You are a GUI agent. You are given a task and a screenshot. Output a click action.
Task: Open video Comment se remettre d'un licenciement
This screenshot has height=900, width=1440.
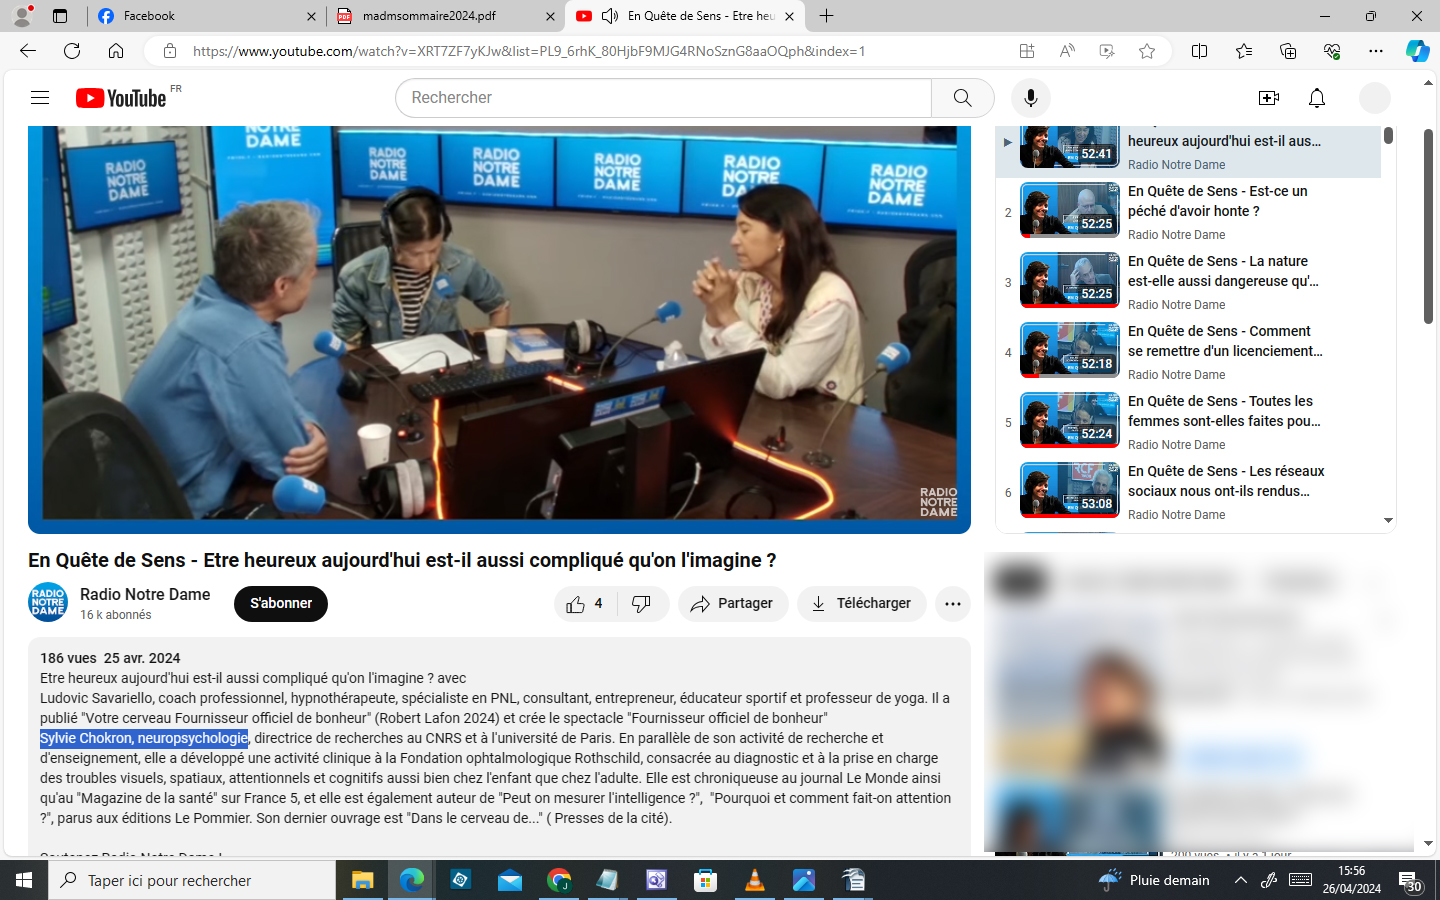point(1188,352)
